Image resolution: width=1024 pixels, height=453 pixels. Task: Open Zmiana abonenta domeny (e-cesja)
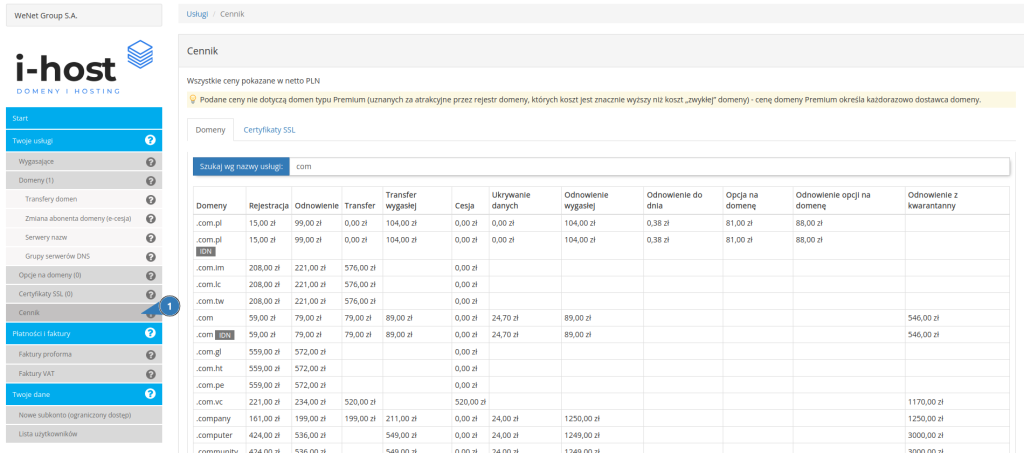click(84, 219)
